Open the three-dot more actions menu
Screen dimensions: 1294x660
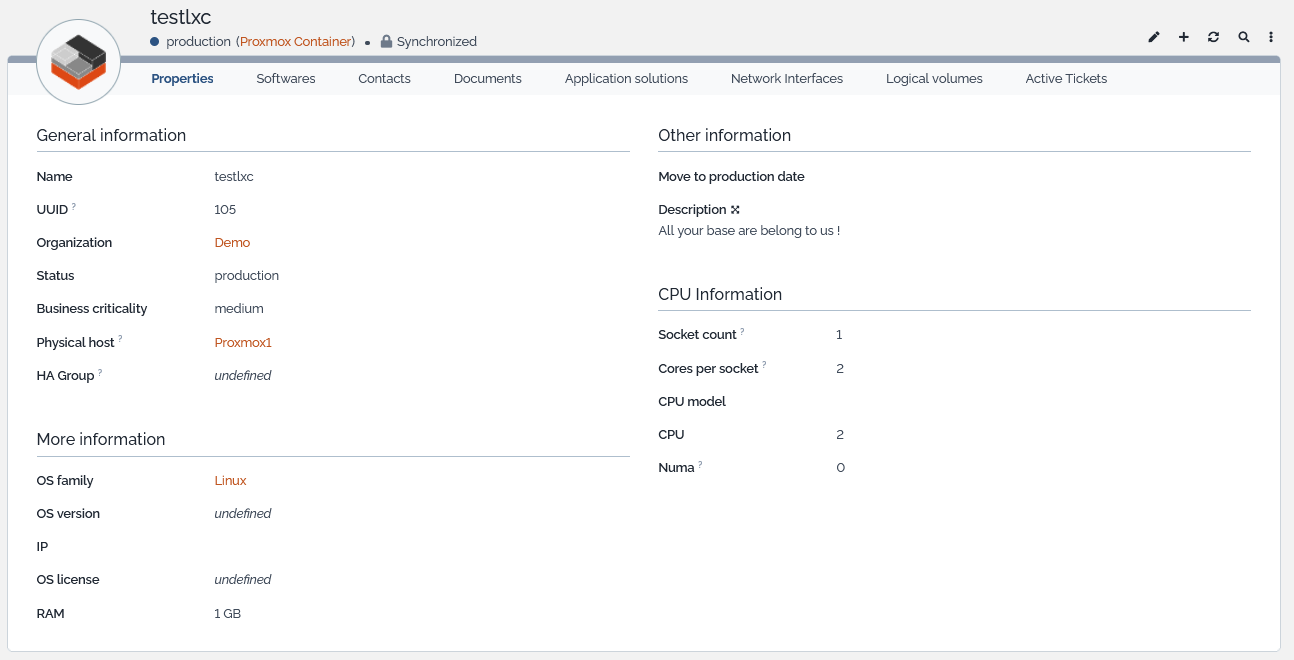[x=1271, y=37]
